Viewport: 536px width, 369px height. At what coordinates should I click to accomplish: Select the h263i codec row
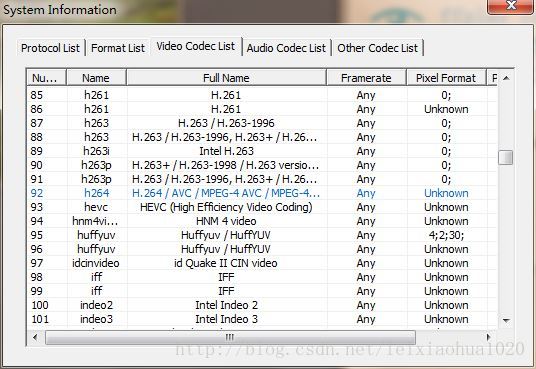(x=262, y=151)
